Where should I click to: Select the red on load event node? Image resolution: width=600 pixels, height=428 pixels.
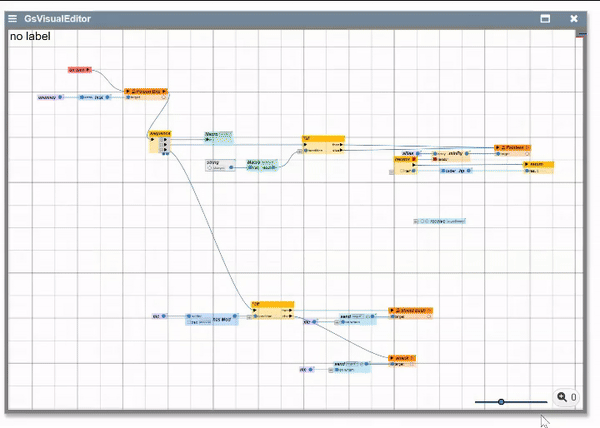tap(79, 70)
